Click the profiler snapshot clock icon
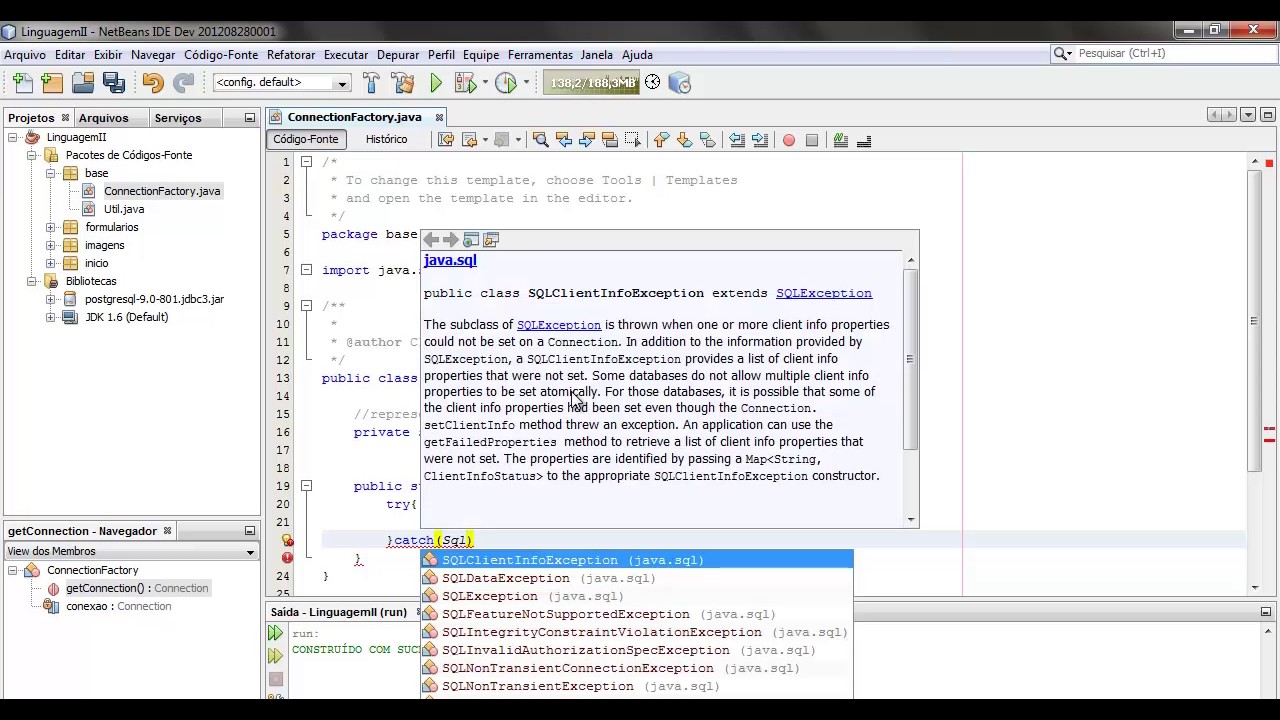The height and width of the screenshot is (720, 1280). tap(653, 83)
